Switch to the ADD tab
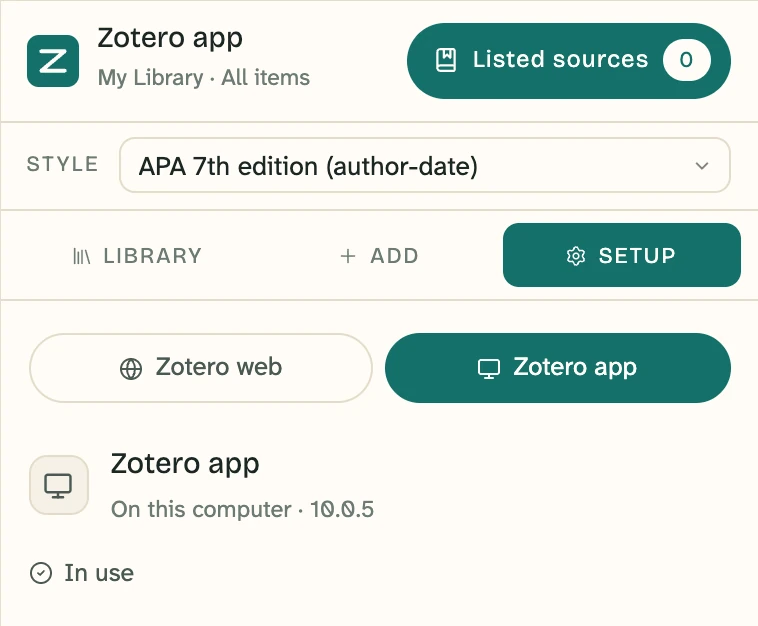The height and width of the screenshot is (626, 758). pyautogui.click(x=379, y=256)
